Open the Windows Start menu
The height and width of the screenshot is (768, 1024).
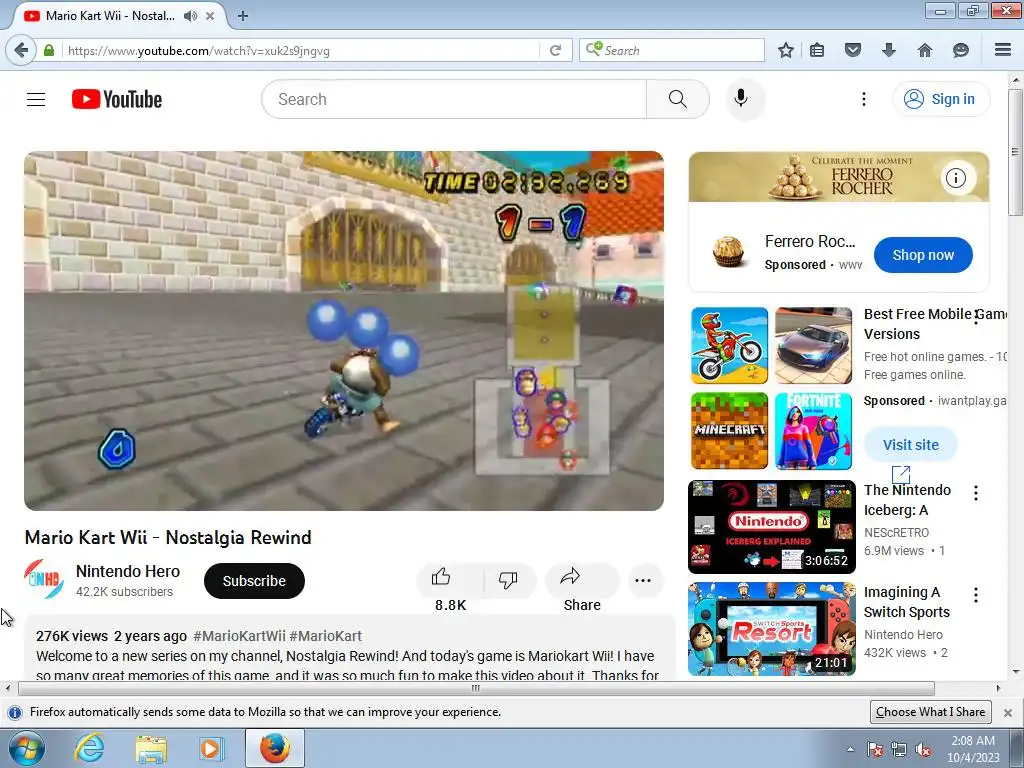tap(27, 748)
